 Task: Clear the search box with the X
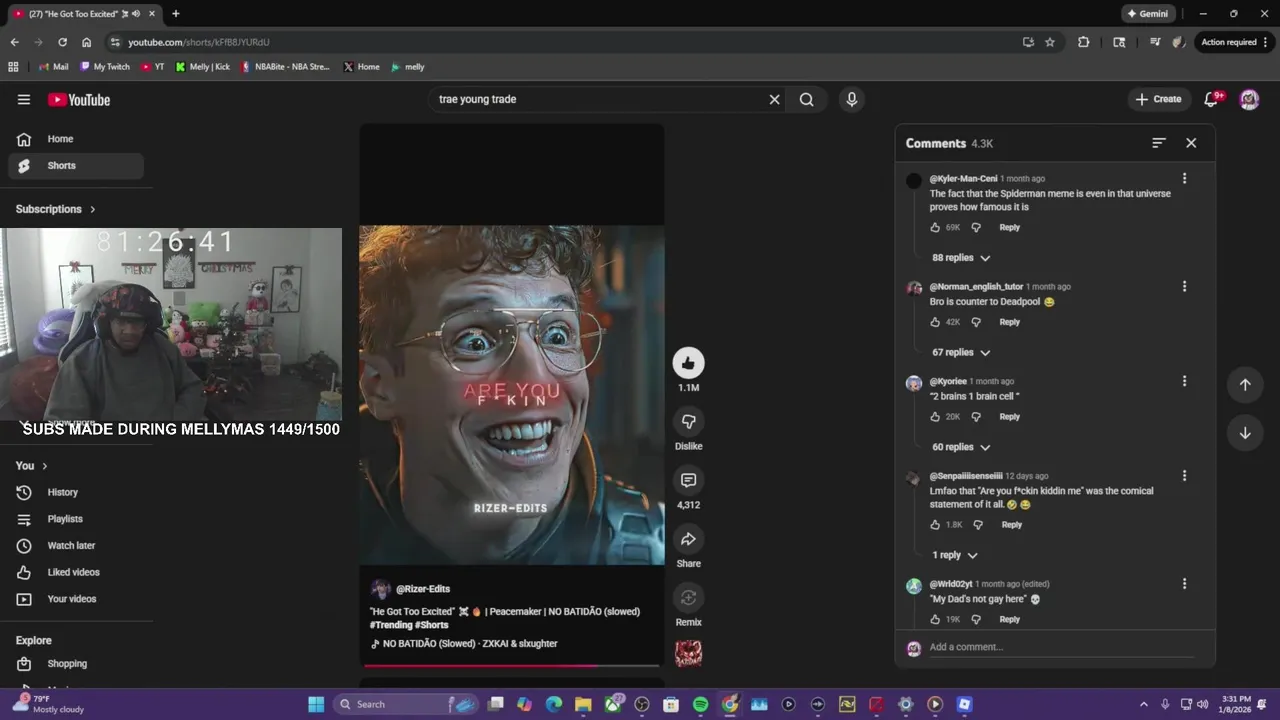774,99
